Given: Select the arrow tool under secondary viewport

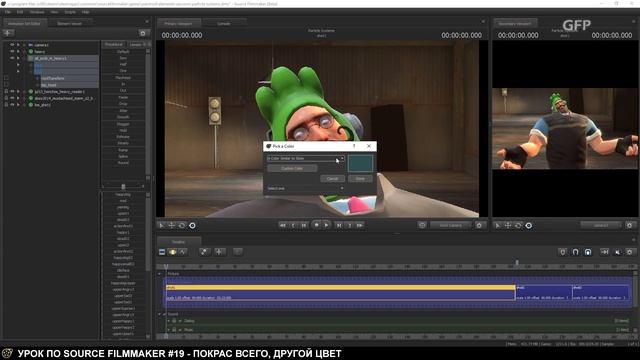Looking at the screenshot, I should coord(498,225).
